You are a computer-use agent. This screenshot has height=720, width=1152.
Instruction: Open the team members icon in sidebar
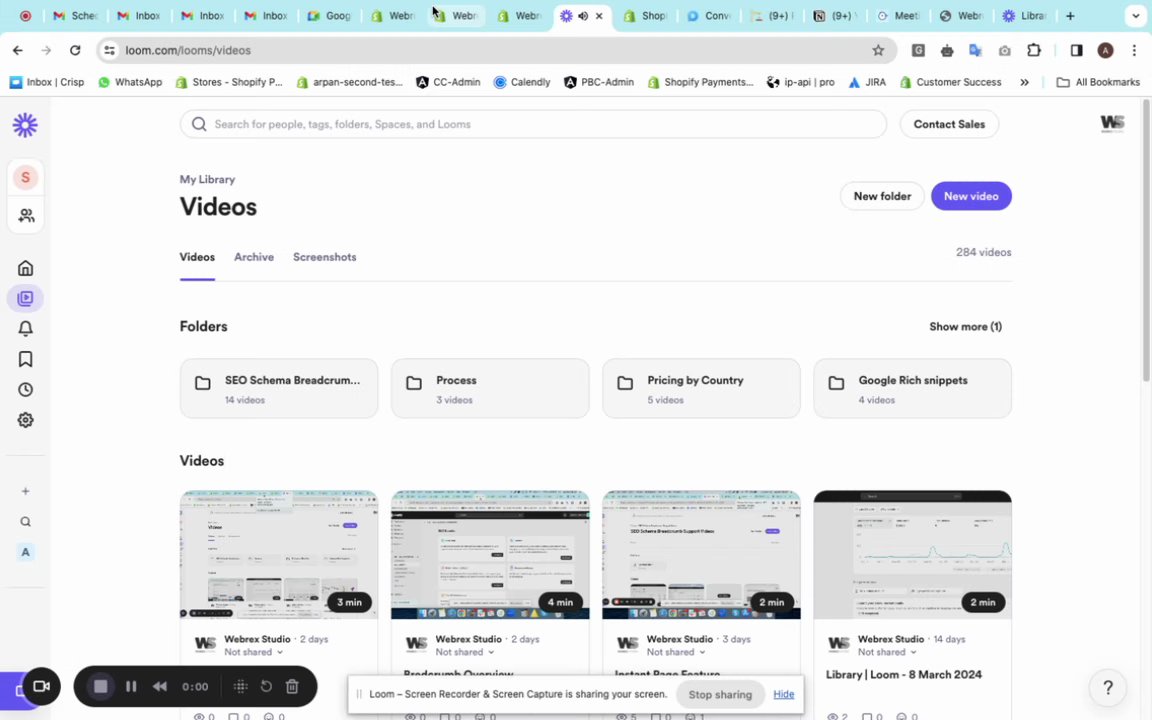pos(26,215)
